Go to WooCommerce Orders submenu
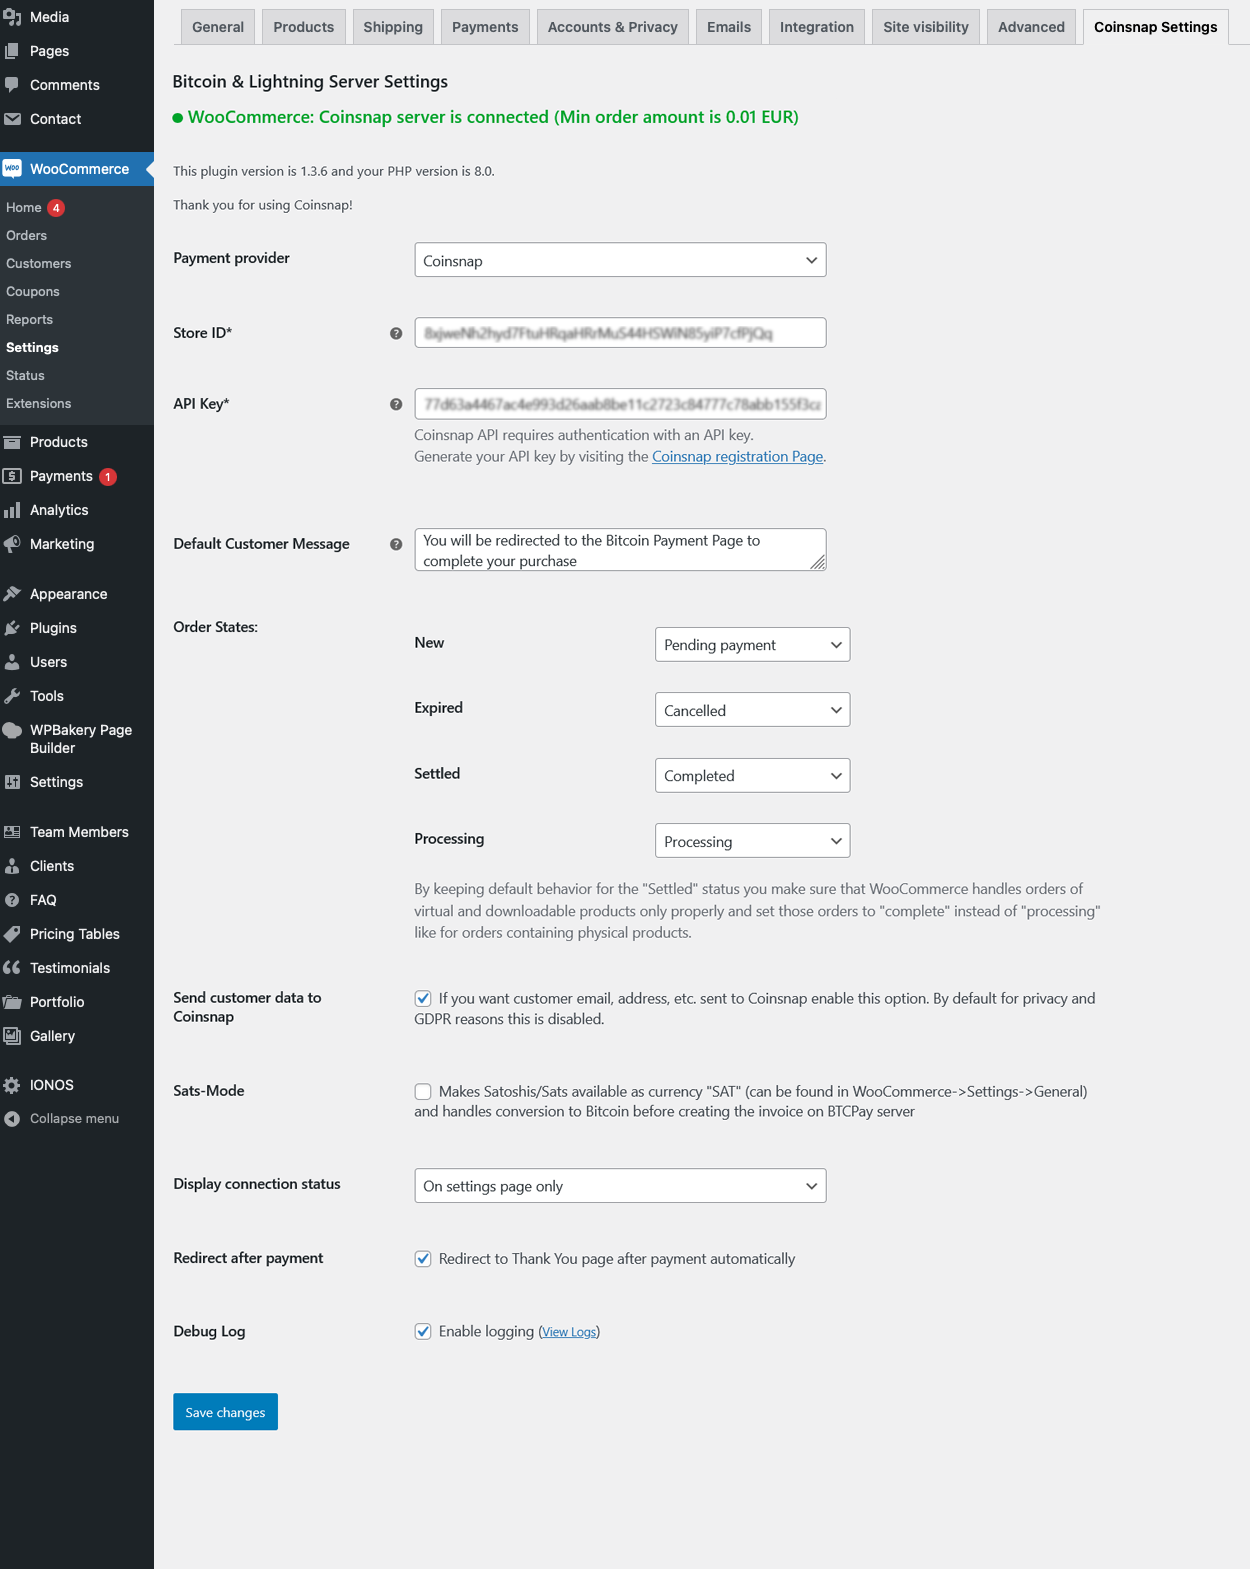 point(27,236)
